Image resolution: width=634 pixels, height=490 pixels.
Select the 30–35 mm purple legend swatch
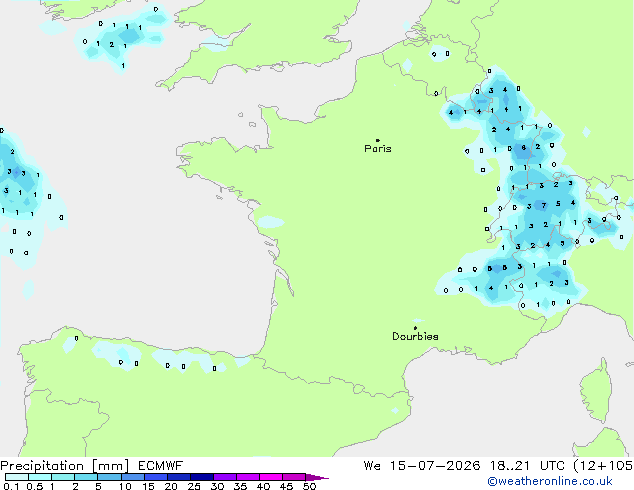tap(225, 477)
